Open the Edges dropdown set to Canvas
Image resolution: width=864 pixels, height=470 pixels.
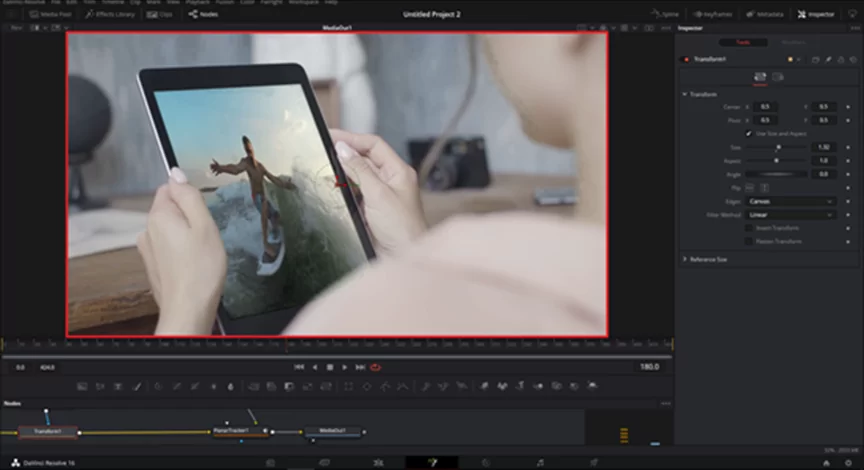click(x=791, y=202)
